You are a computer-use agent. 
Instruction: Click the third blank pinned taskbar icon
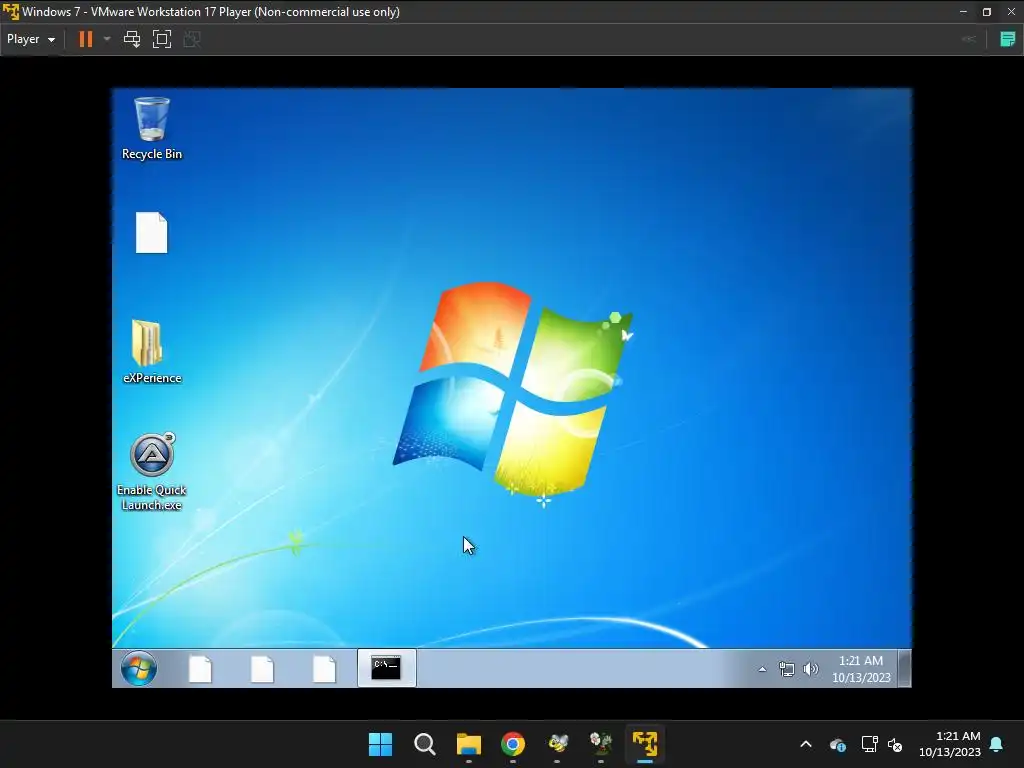[x=324, y=669]
